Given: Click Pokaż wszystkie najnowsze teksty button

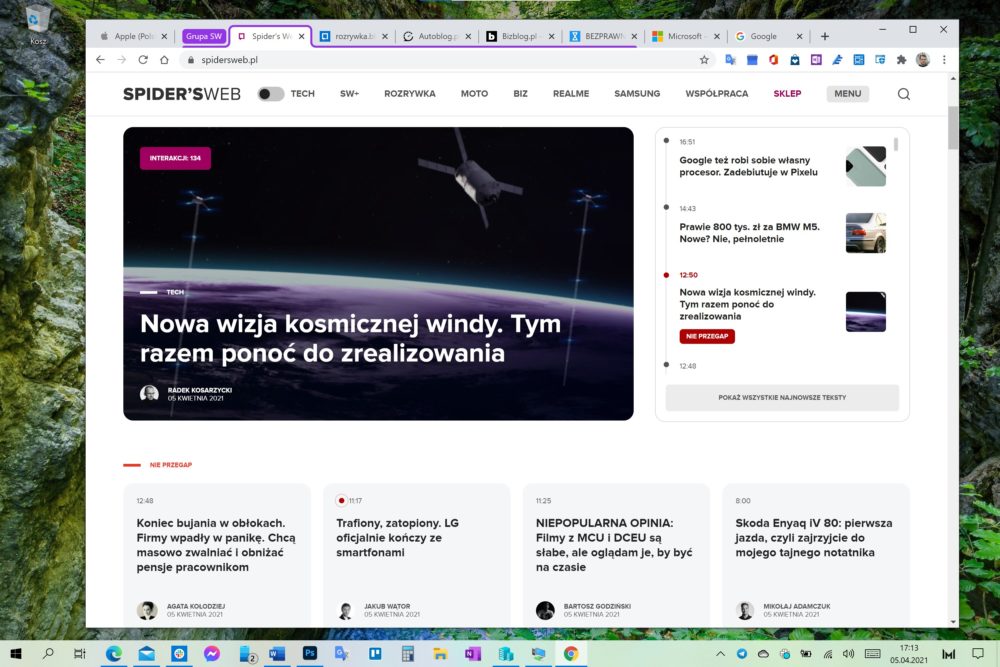Looking at the screenshot, I should [x=782, y=397].
